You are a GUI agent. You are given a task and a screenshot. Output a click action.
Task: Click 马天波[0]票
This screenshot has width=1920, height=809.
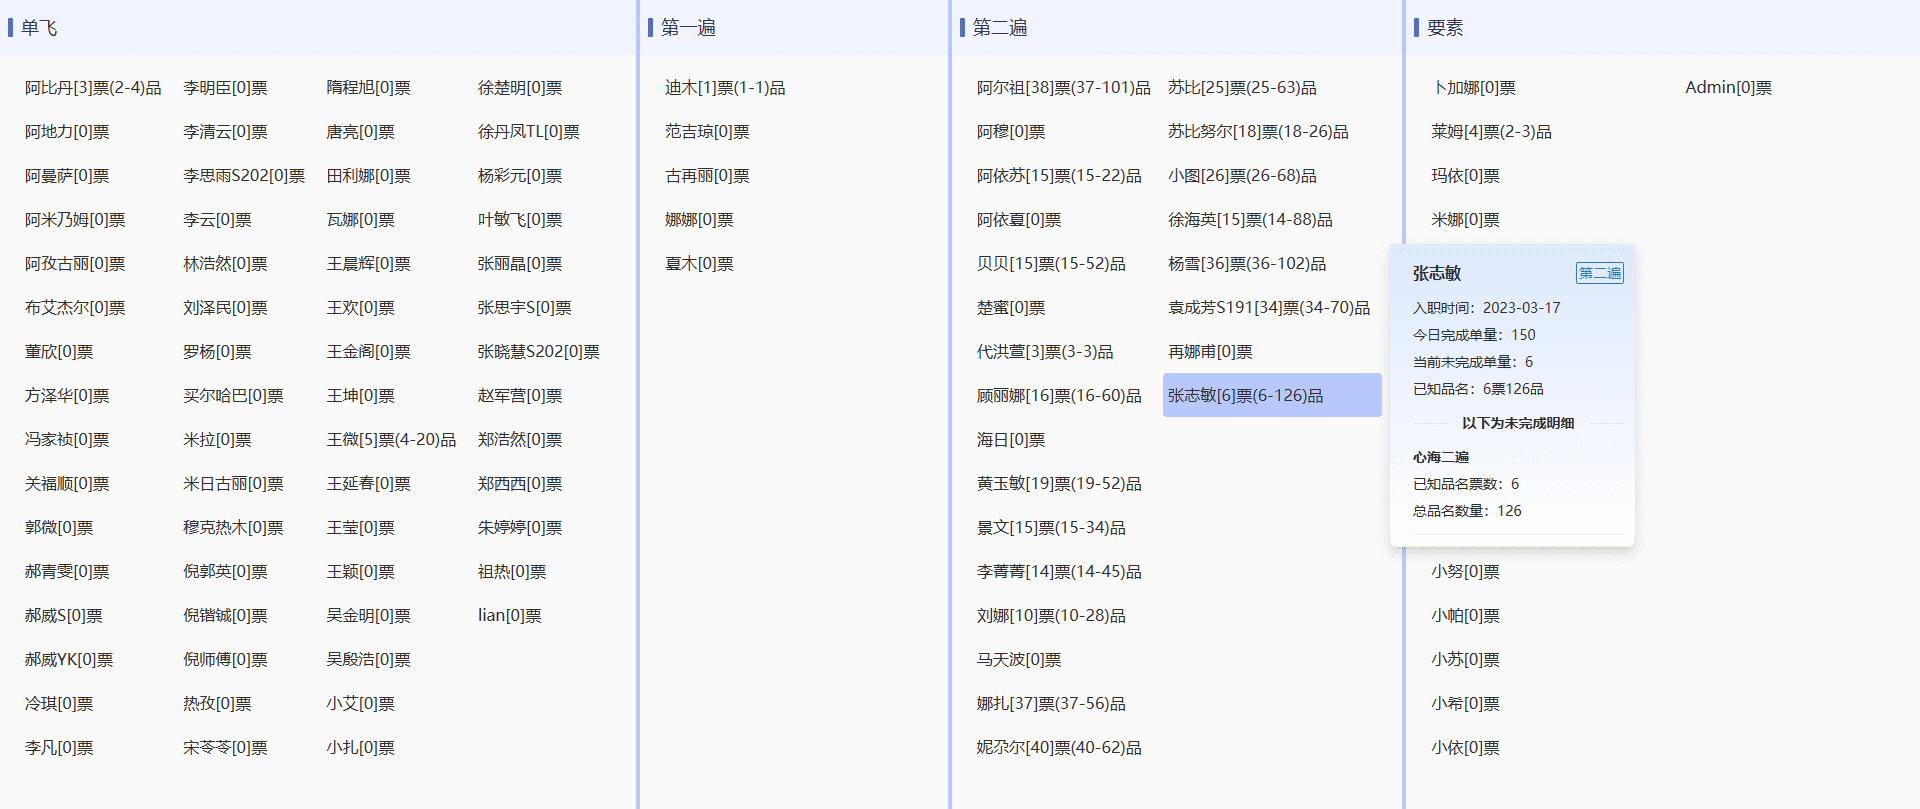click(1019, 660)
